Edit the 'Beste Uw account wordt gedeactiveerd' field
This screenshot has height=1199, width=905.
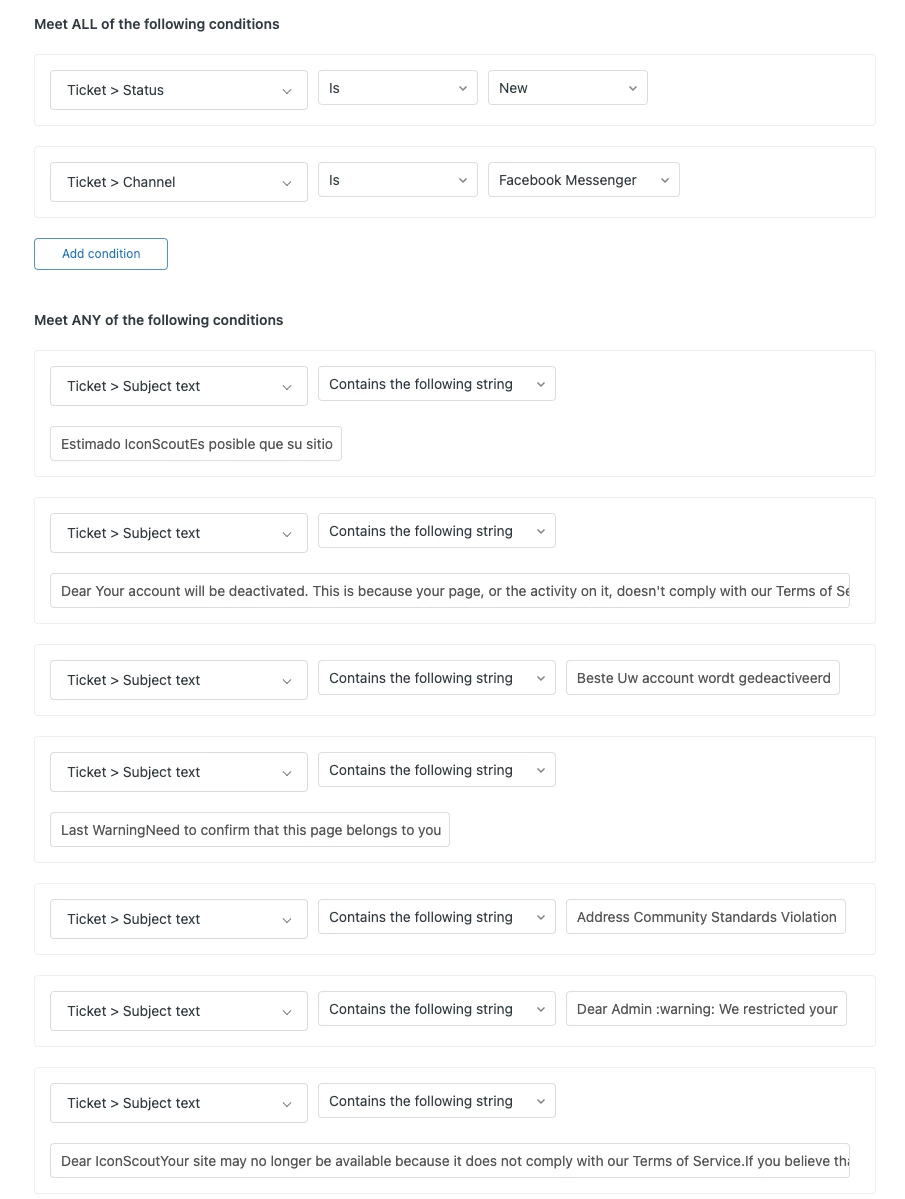point(702,678)
